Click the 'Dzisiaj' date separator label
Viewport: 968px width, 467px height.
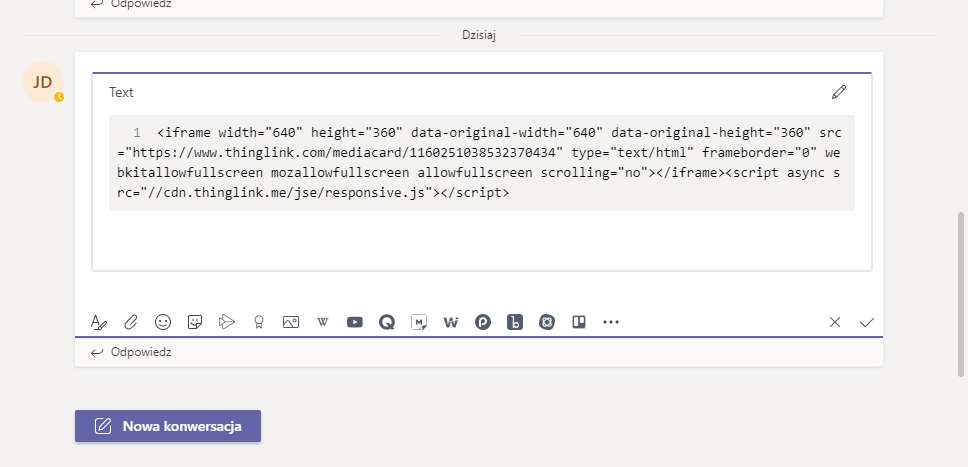click(479, 35)
